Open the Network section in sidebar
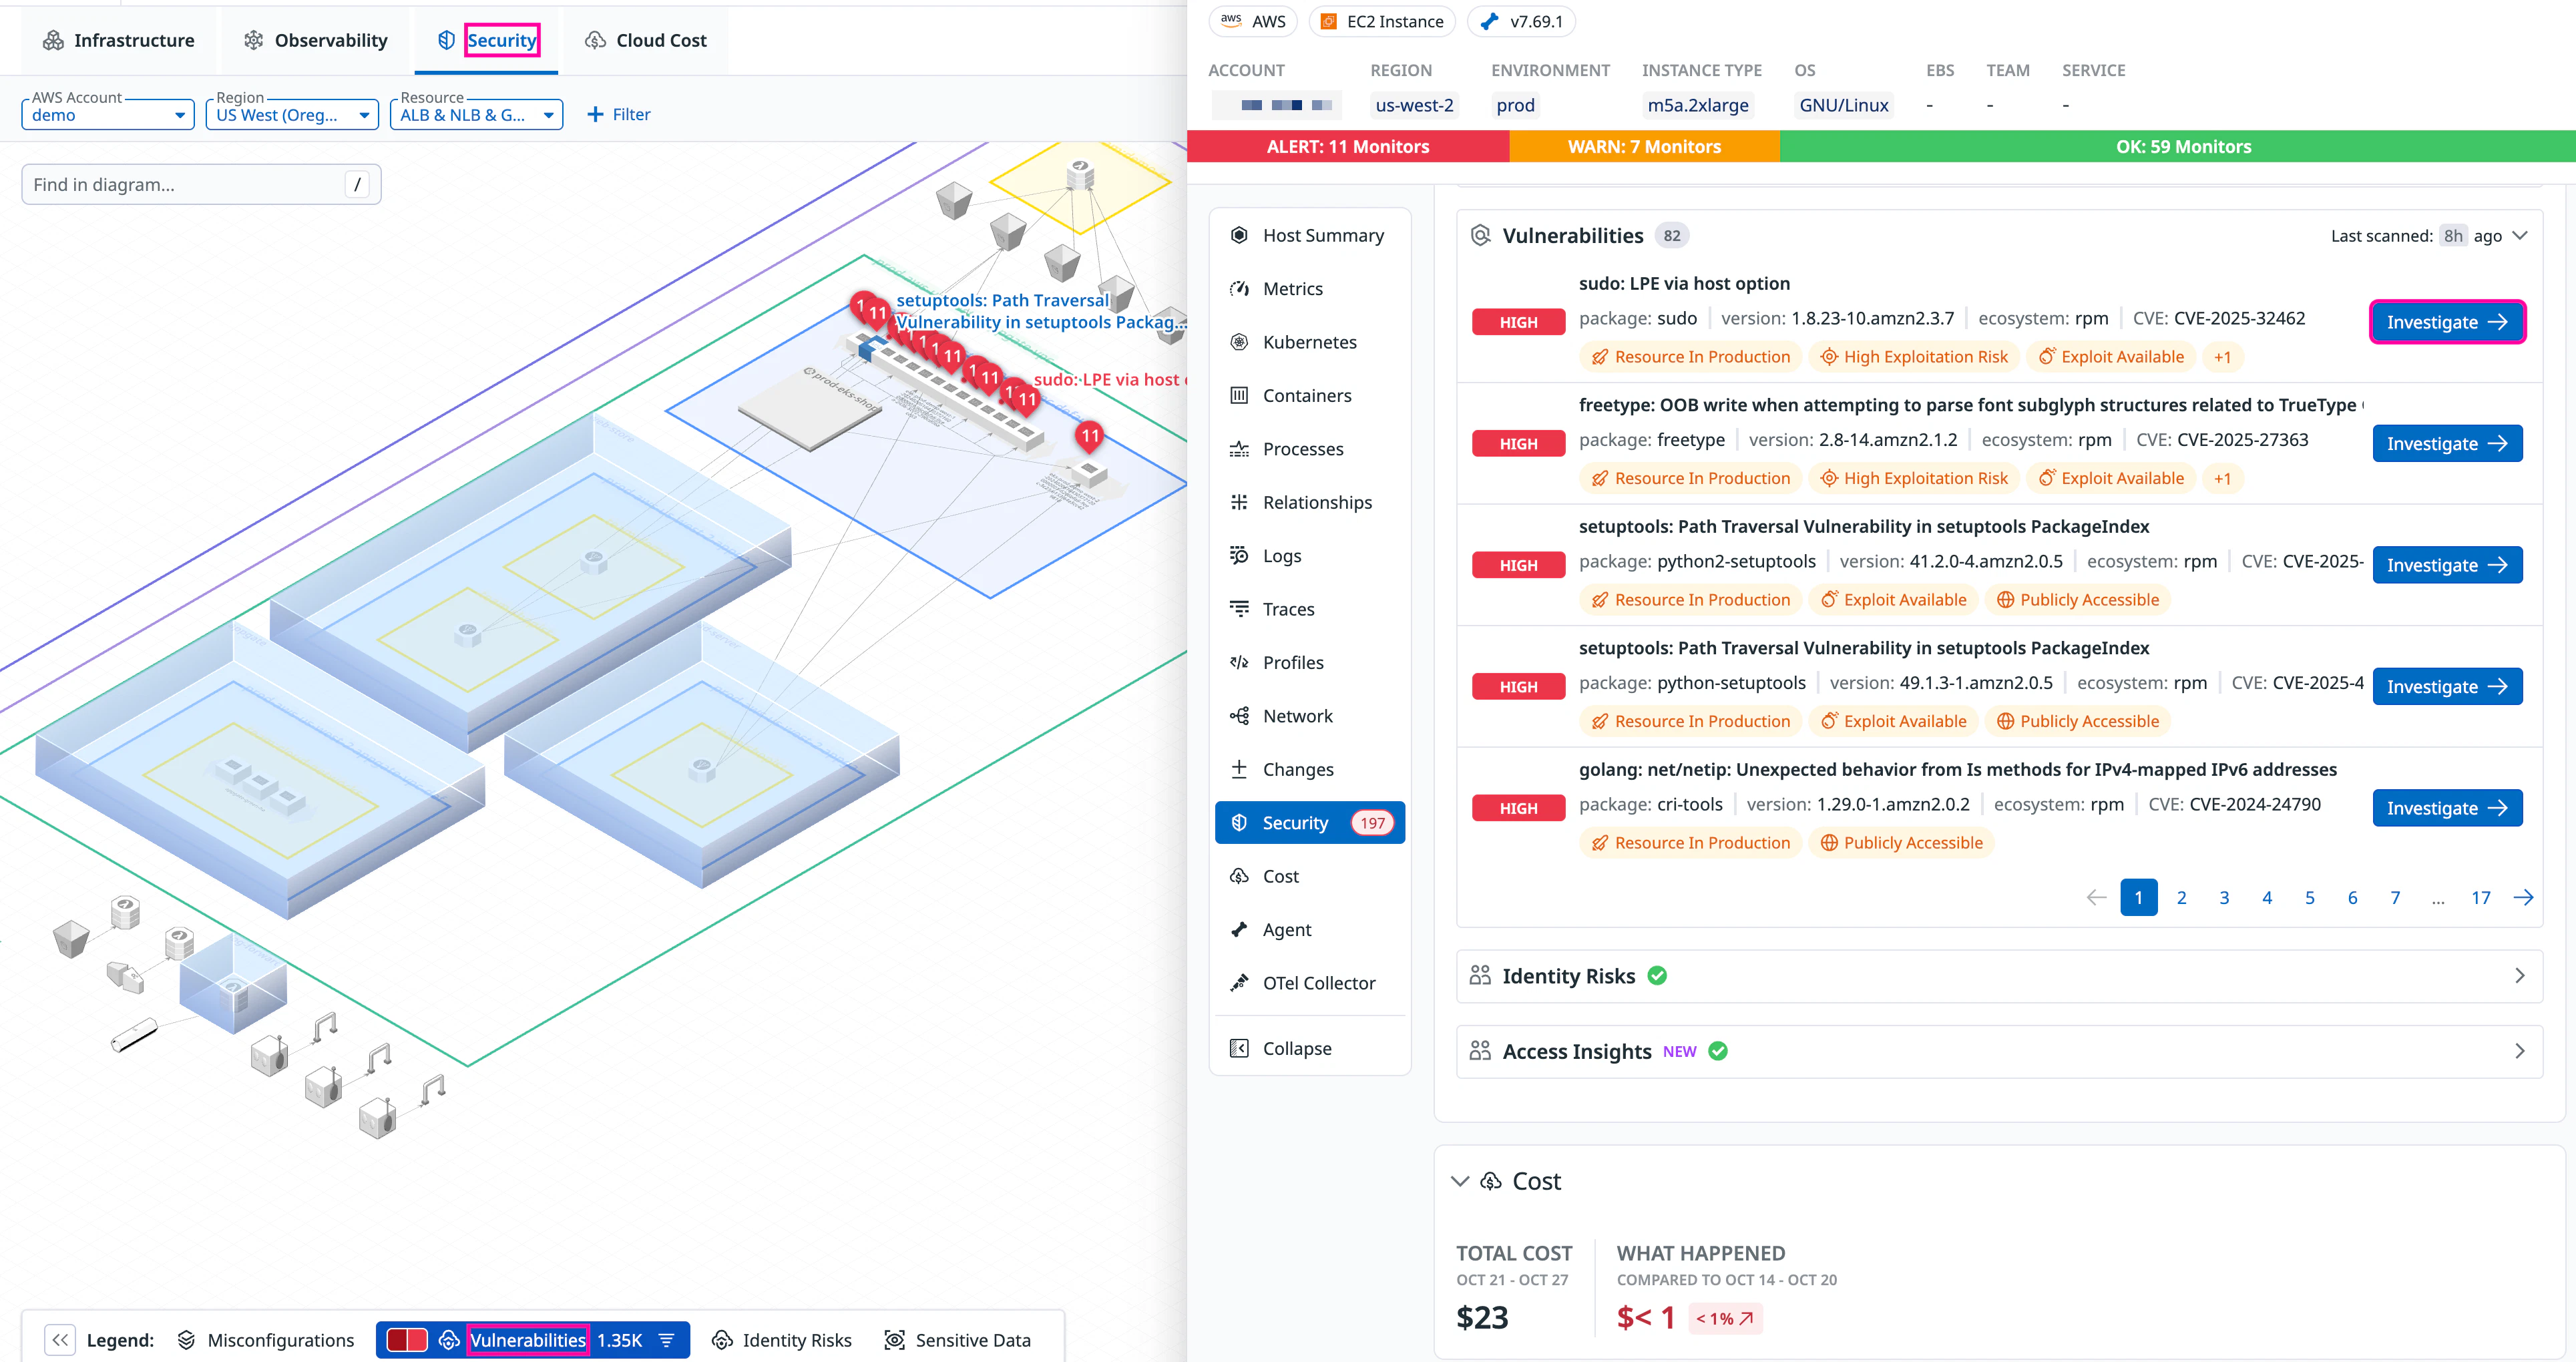This screenshot has width=2576, height=1362. coord(1297,716)
